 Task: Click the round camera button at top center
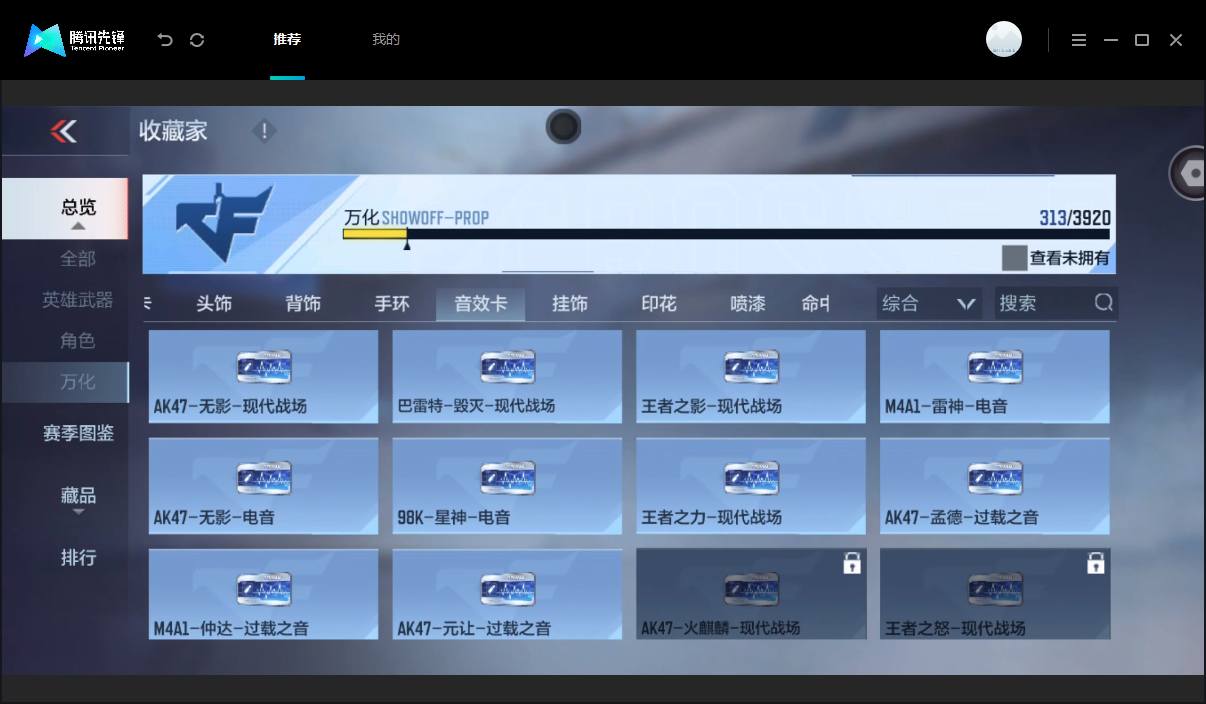564,127
